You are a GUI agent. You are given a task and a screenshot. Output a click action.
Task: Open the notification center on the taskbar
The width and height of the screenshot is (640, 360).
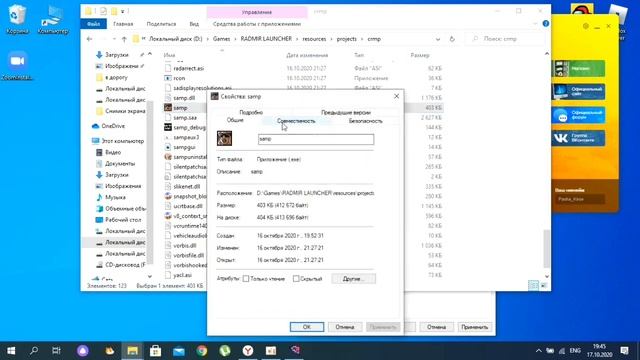click(x=624, y=351)
